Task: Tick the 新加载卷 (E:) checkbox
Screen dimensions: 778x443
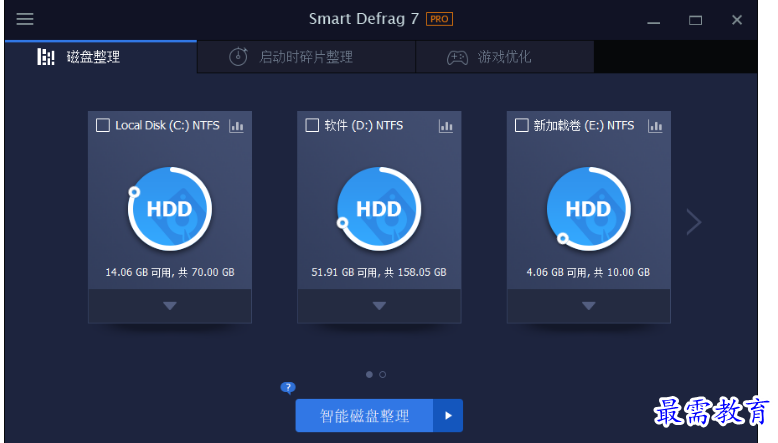Action: tap(521, 125)
